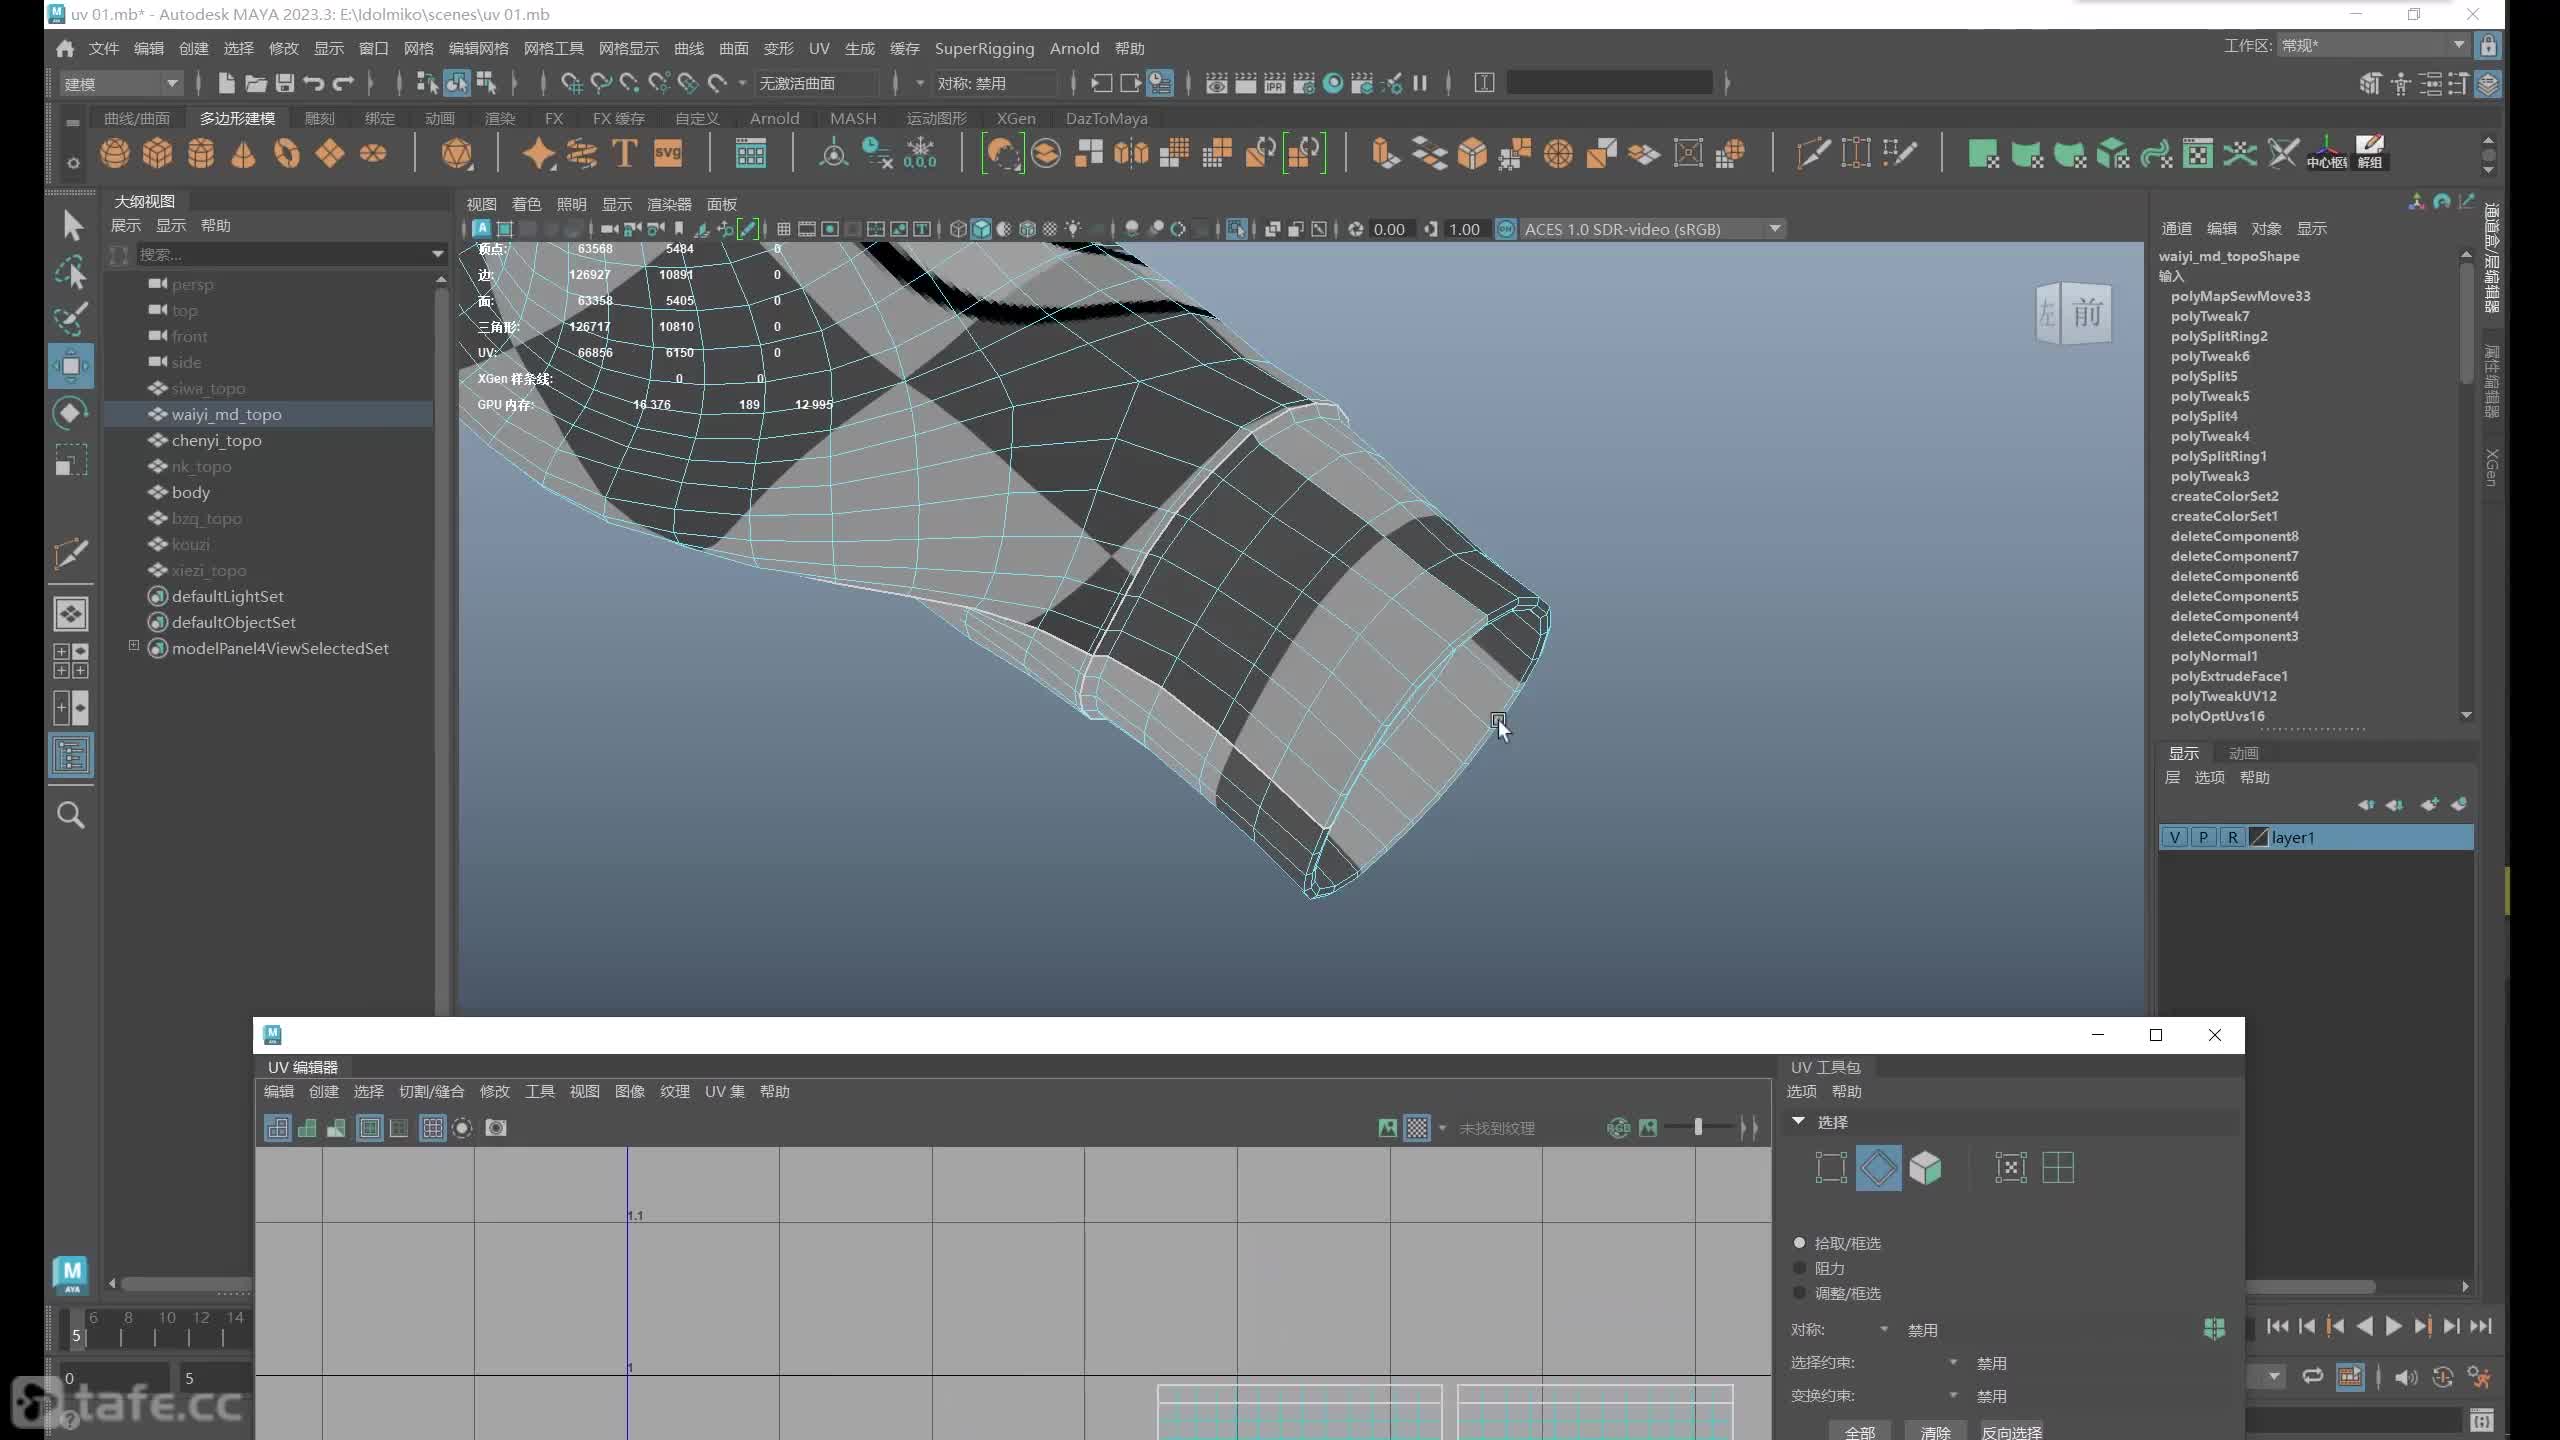Open the outliner search filter dropdown arrow
Viewport: 2560px width, 1440px height.
437,254
